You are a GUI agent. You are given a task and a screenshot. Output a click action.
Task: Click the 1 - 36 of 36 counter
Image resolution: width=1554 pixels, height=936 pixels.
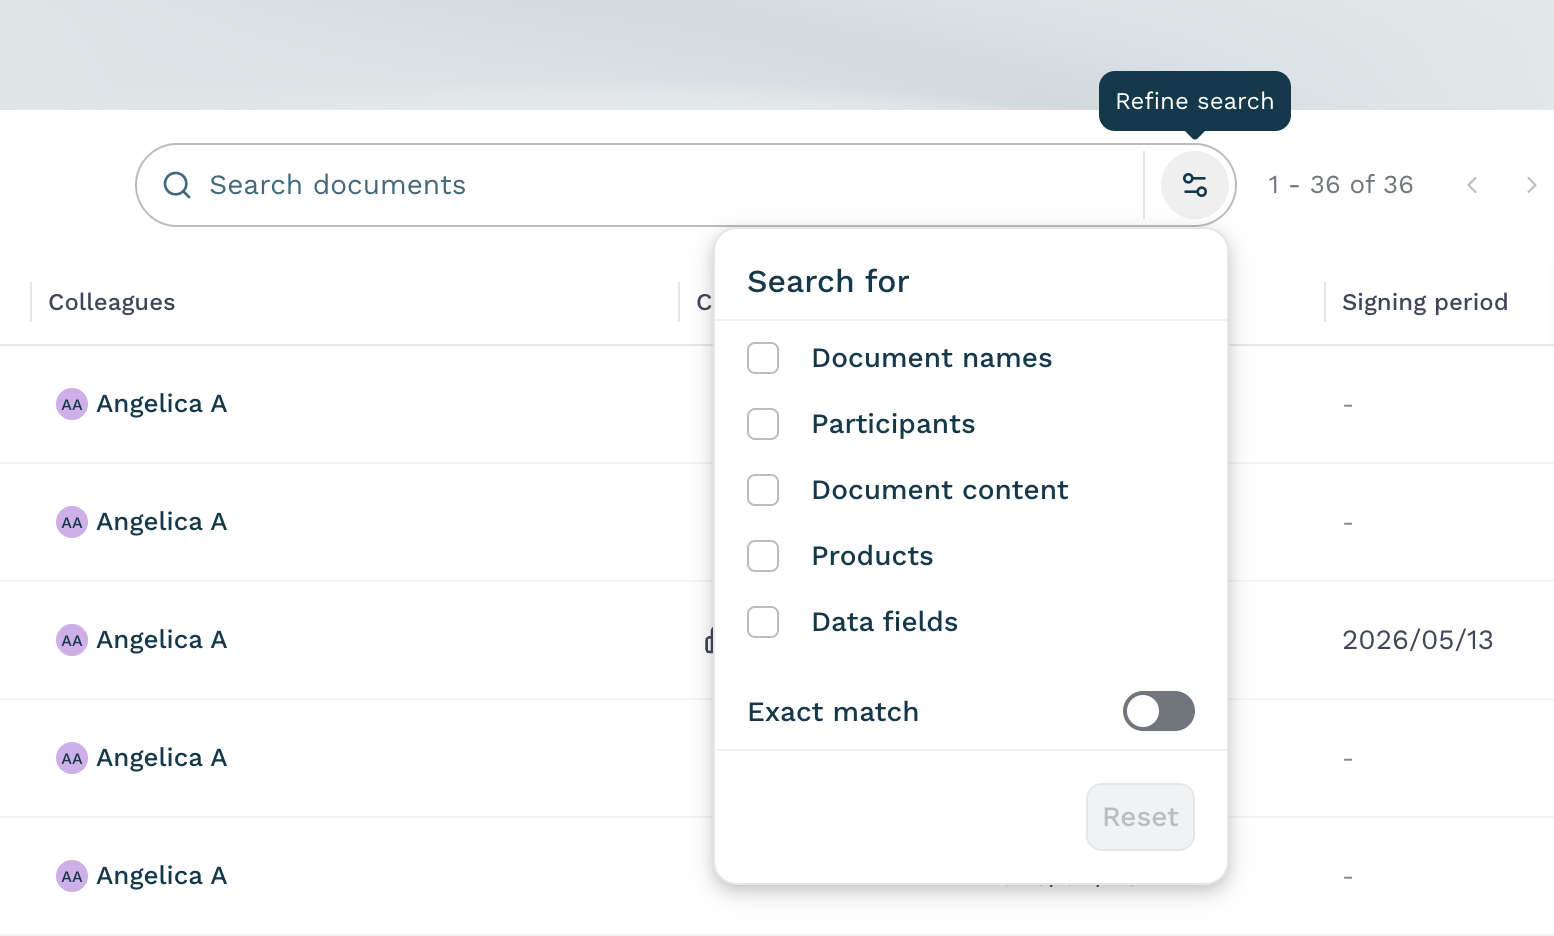(x=1341, y=185)
